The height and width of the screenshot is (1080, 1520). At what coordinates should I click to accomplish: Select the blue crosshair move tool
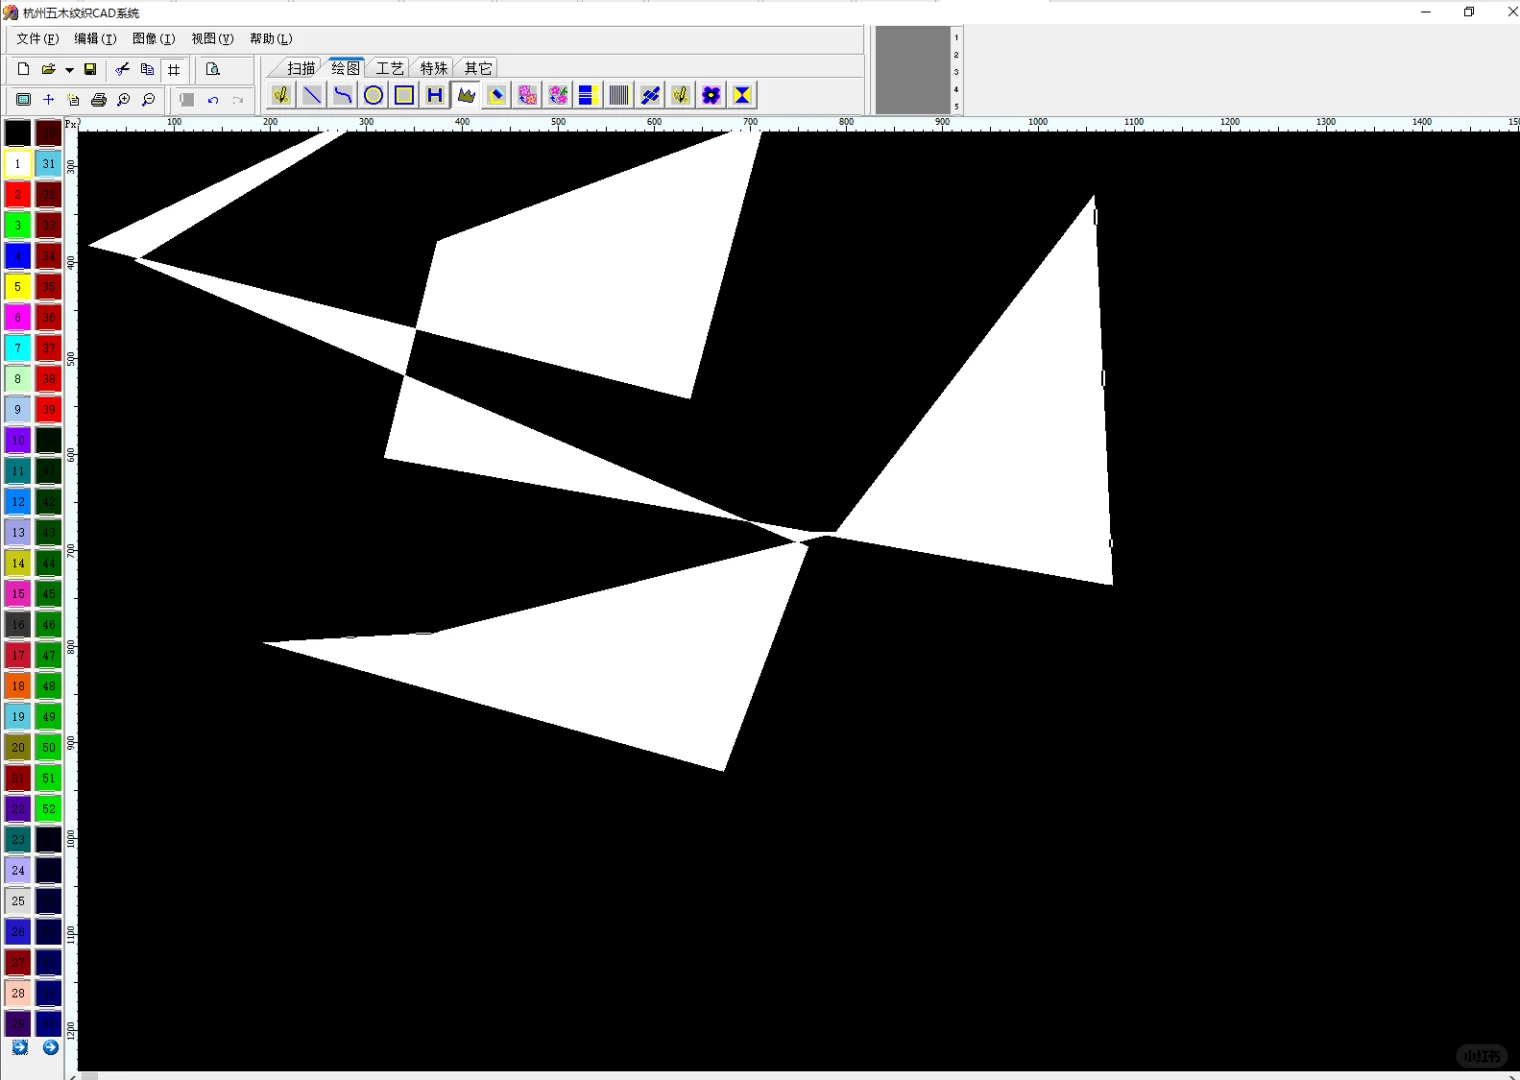click(x=48, y=100)
